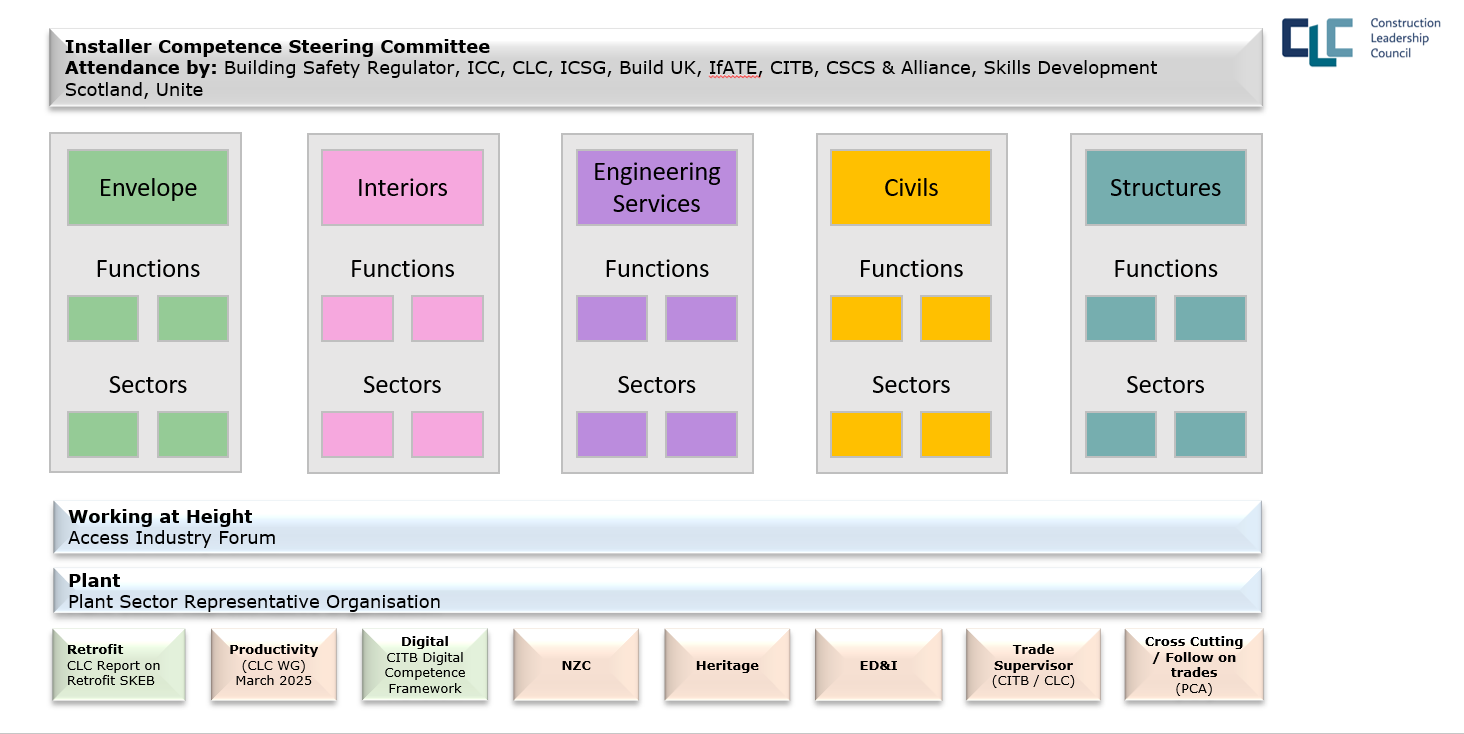1464x734 pixels.
Task: Select the Working at Height heading
Action: click(160, 517)
